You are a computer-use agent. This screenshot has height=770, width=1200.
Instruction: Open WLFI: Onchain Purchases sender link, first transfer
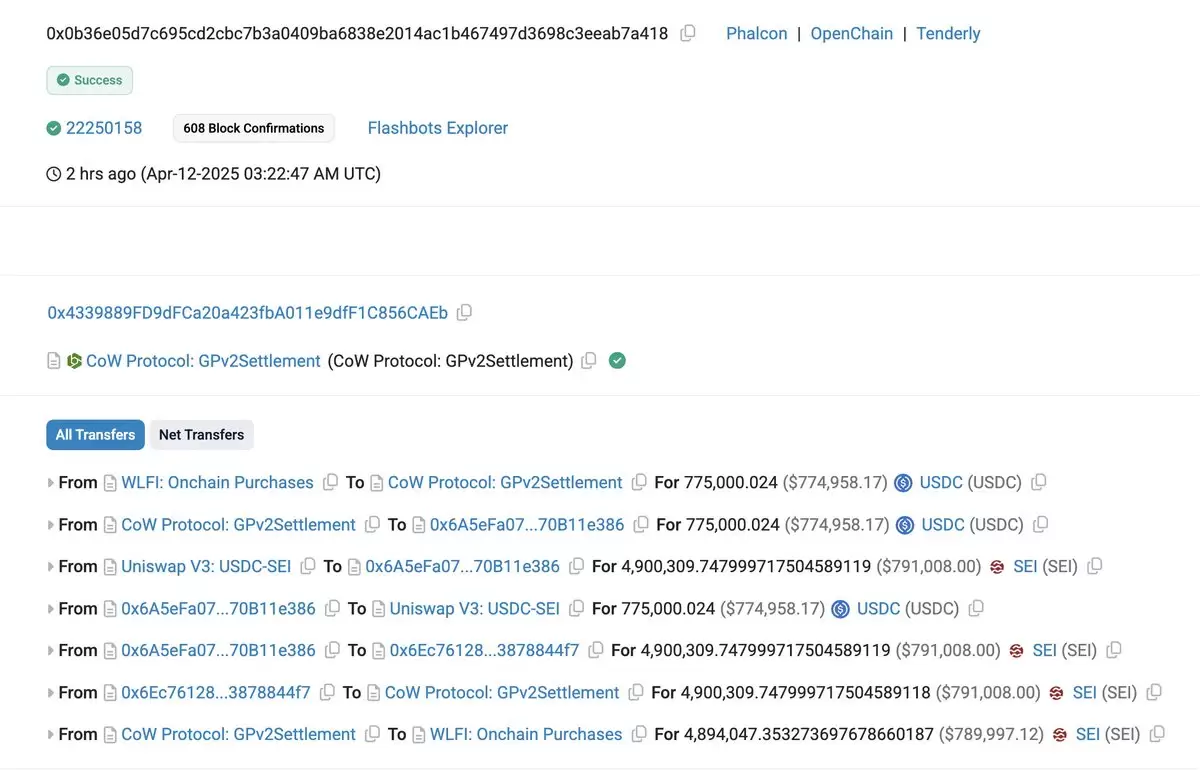[x=217, y=482]
